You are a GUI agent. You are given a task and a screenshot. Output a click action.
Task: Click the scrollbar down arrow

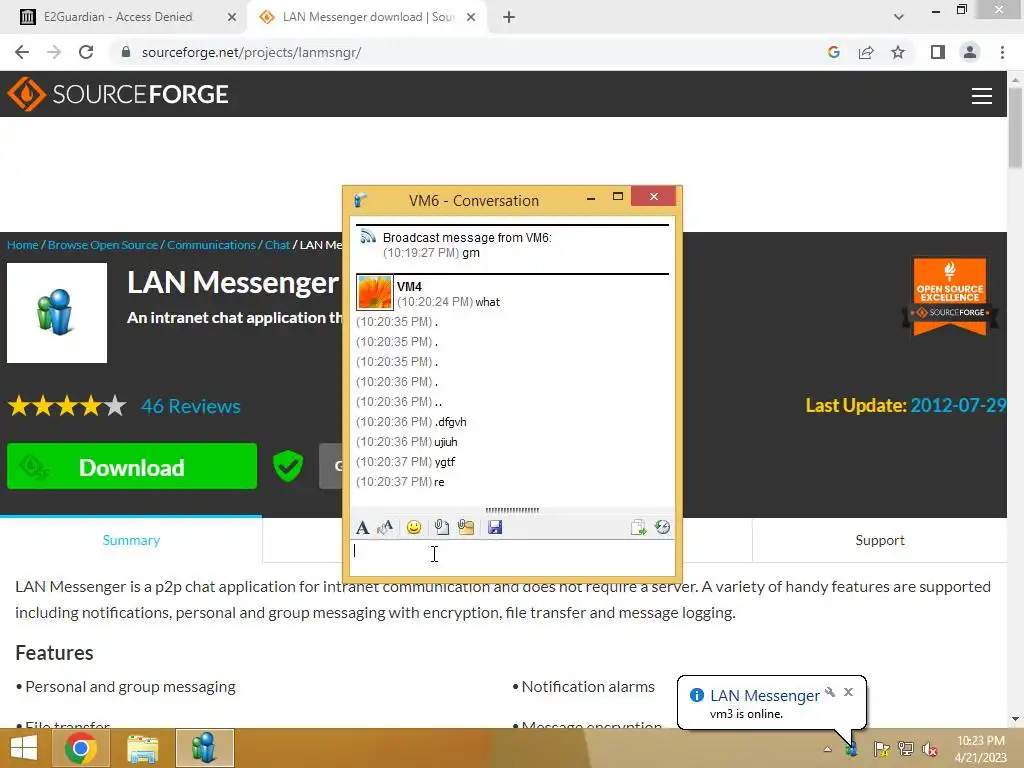tap(1015, 719)
